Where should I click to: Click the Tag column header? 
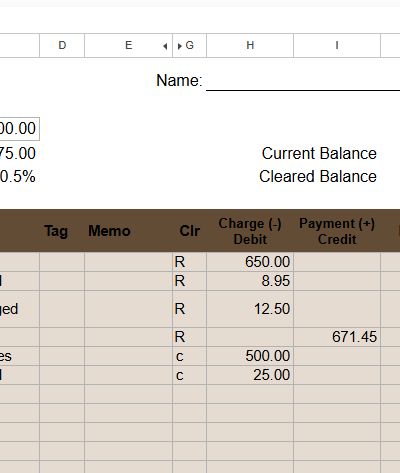click(56, 231)
